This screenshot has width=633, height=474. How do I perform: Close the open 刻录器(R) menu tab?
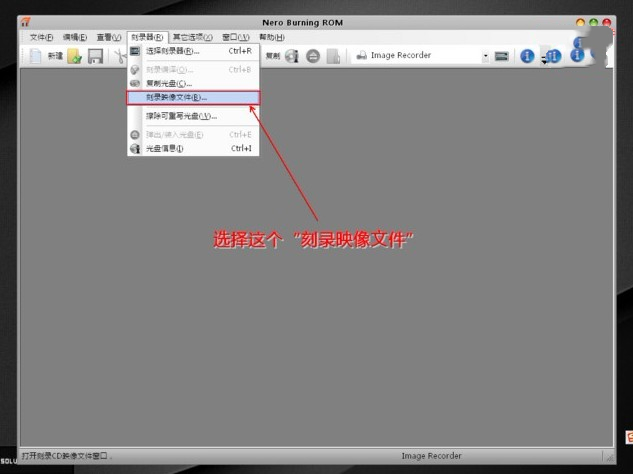pyautogui.click(x=147, y=37)
